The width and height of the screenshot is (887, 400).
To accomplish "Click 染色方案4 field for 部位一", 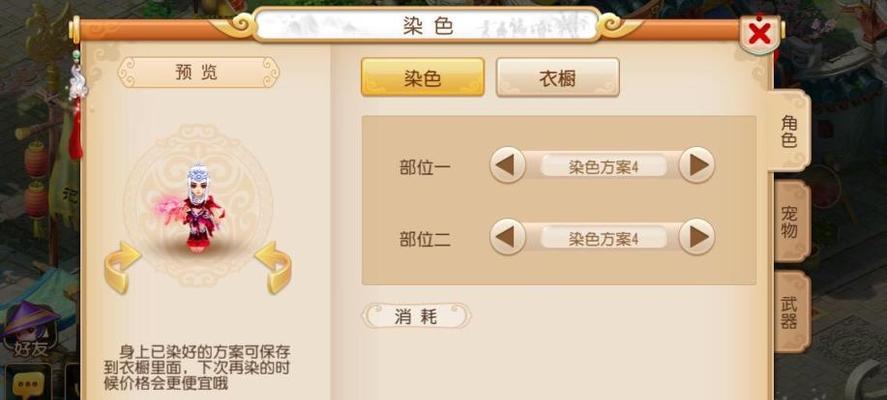I will tap(603, 166).
